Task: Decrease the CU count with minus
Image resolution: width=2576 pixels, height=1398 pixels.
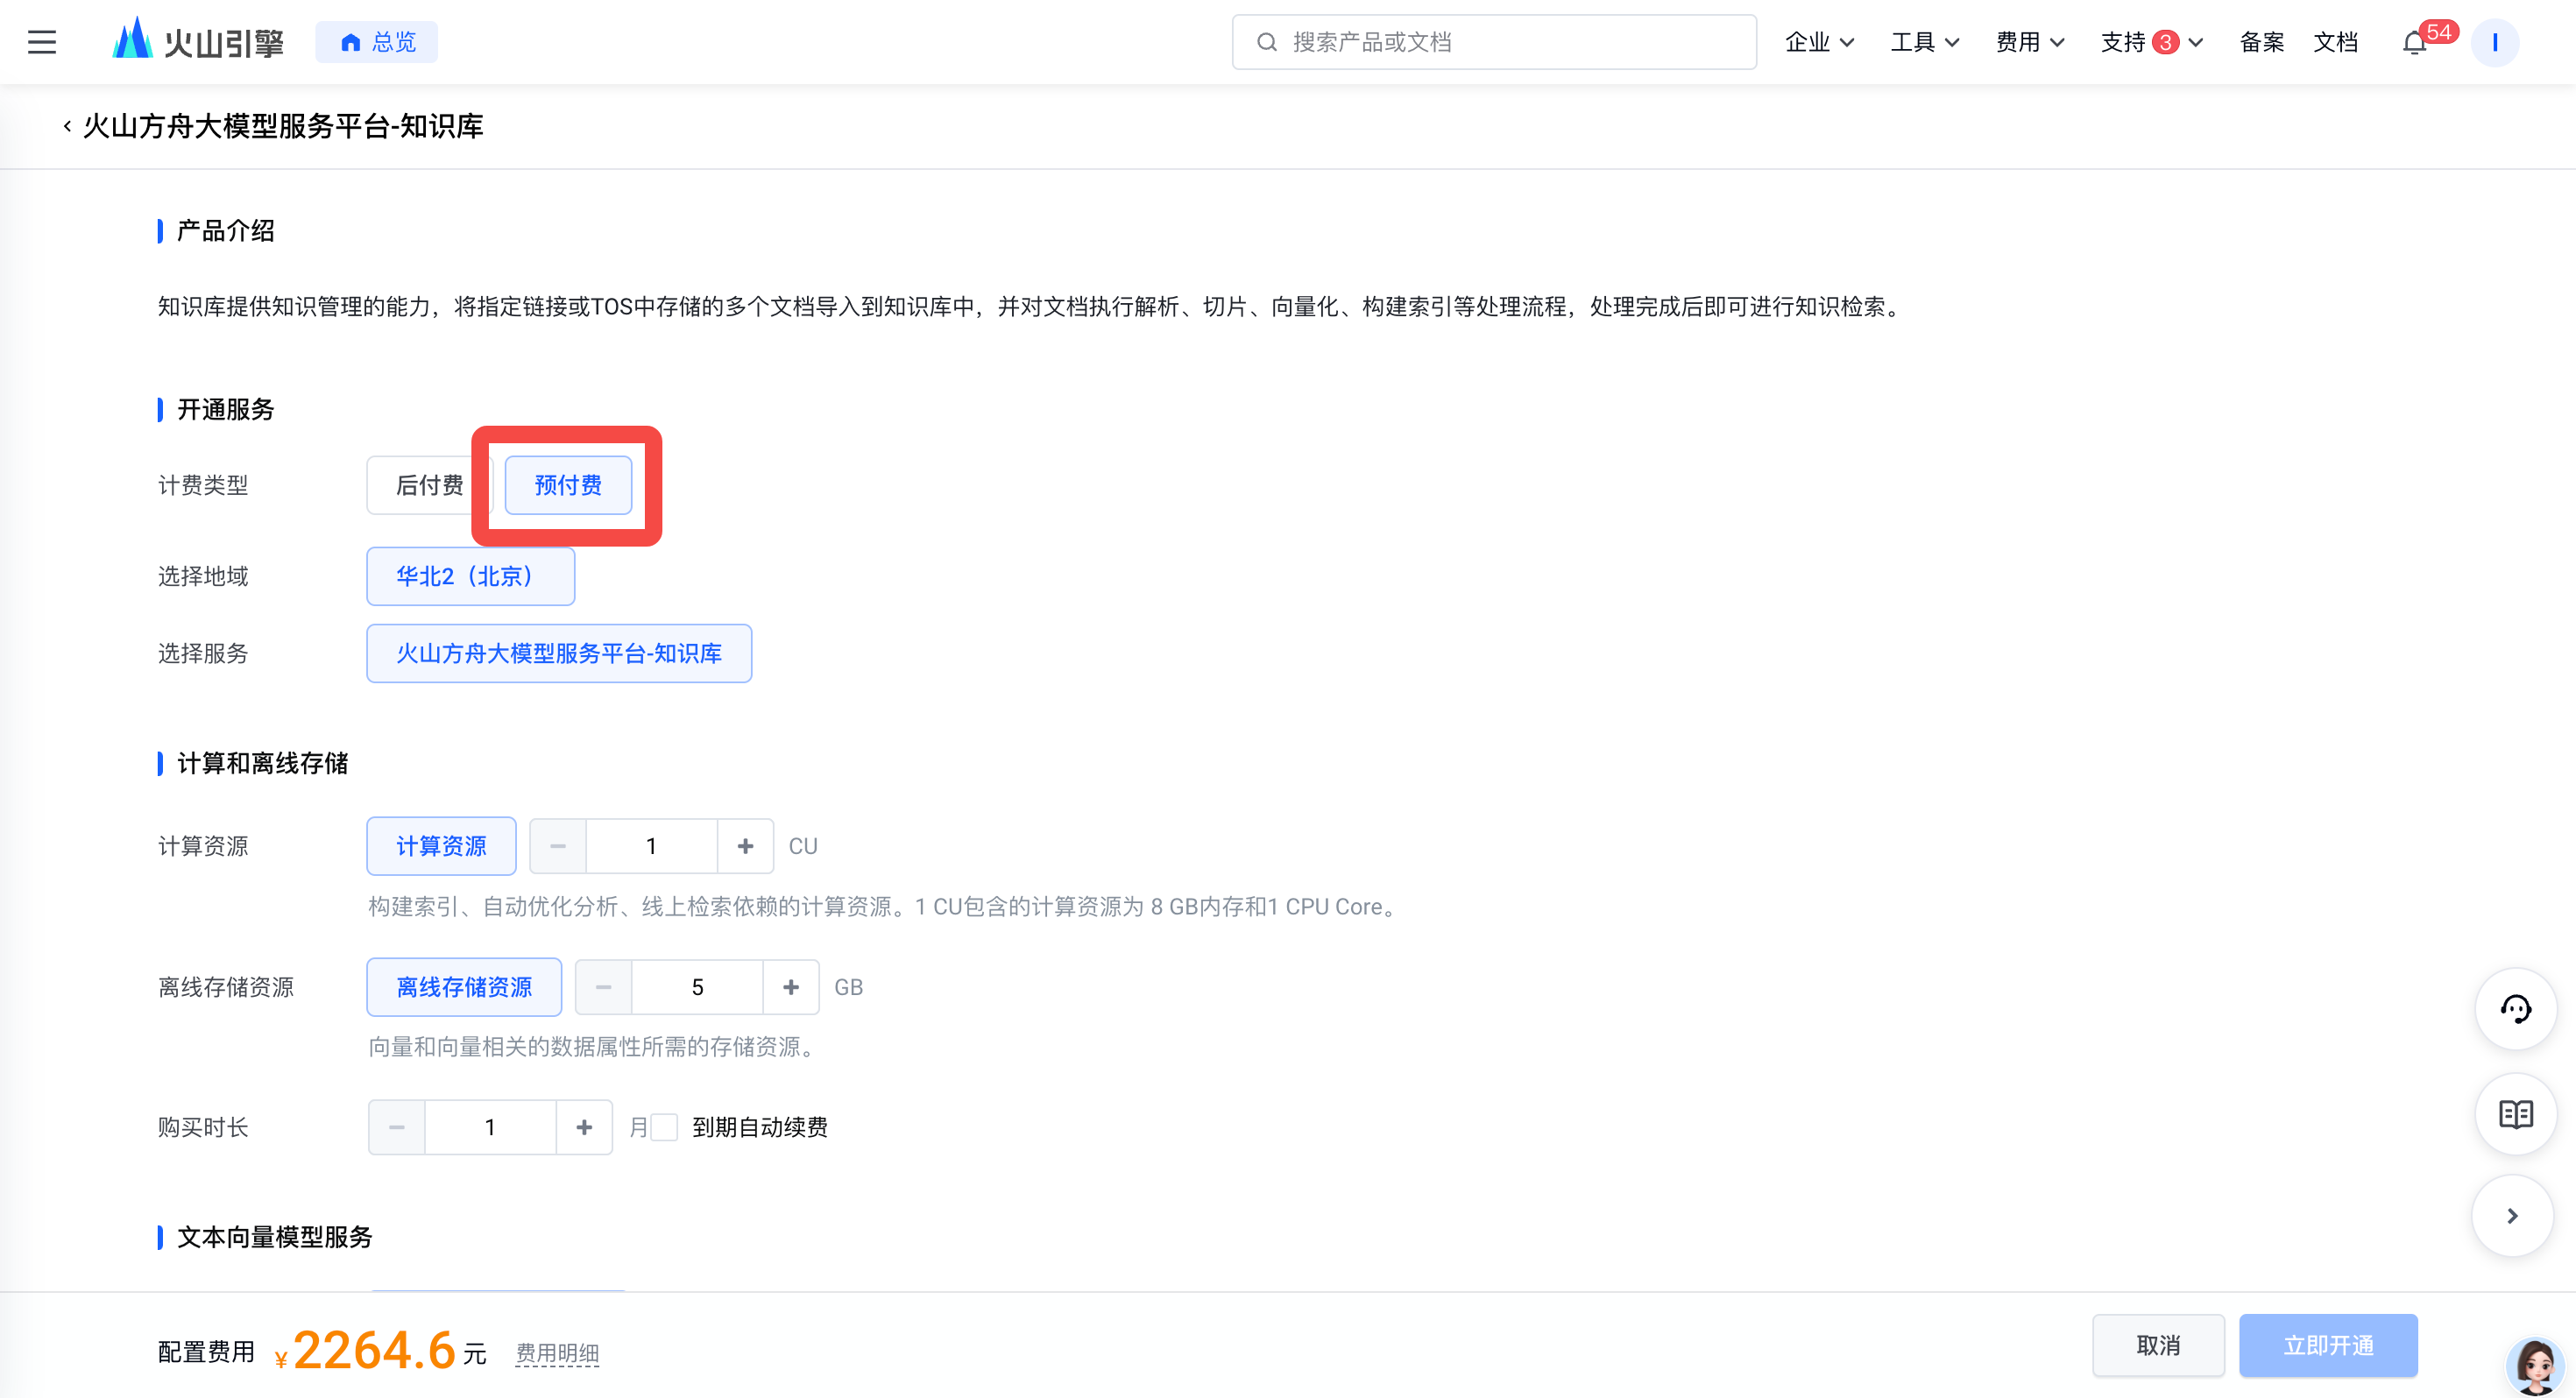Action: point(558,846)
